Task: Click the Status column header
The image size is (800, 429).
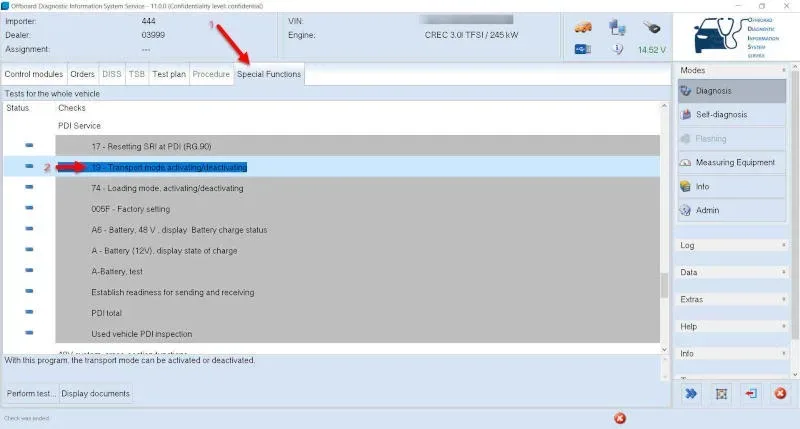Action: pos(18,108)
